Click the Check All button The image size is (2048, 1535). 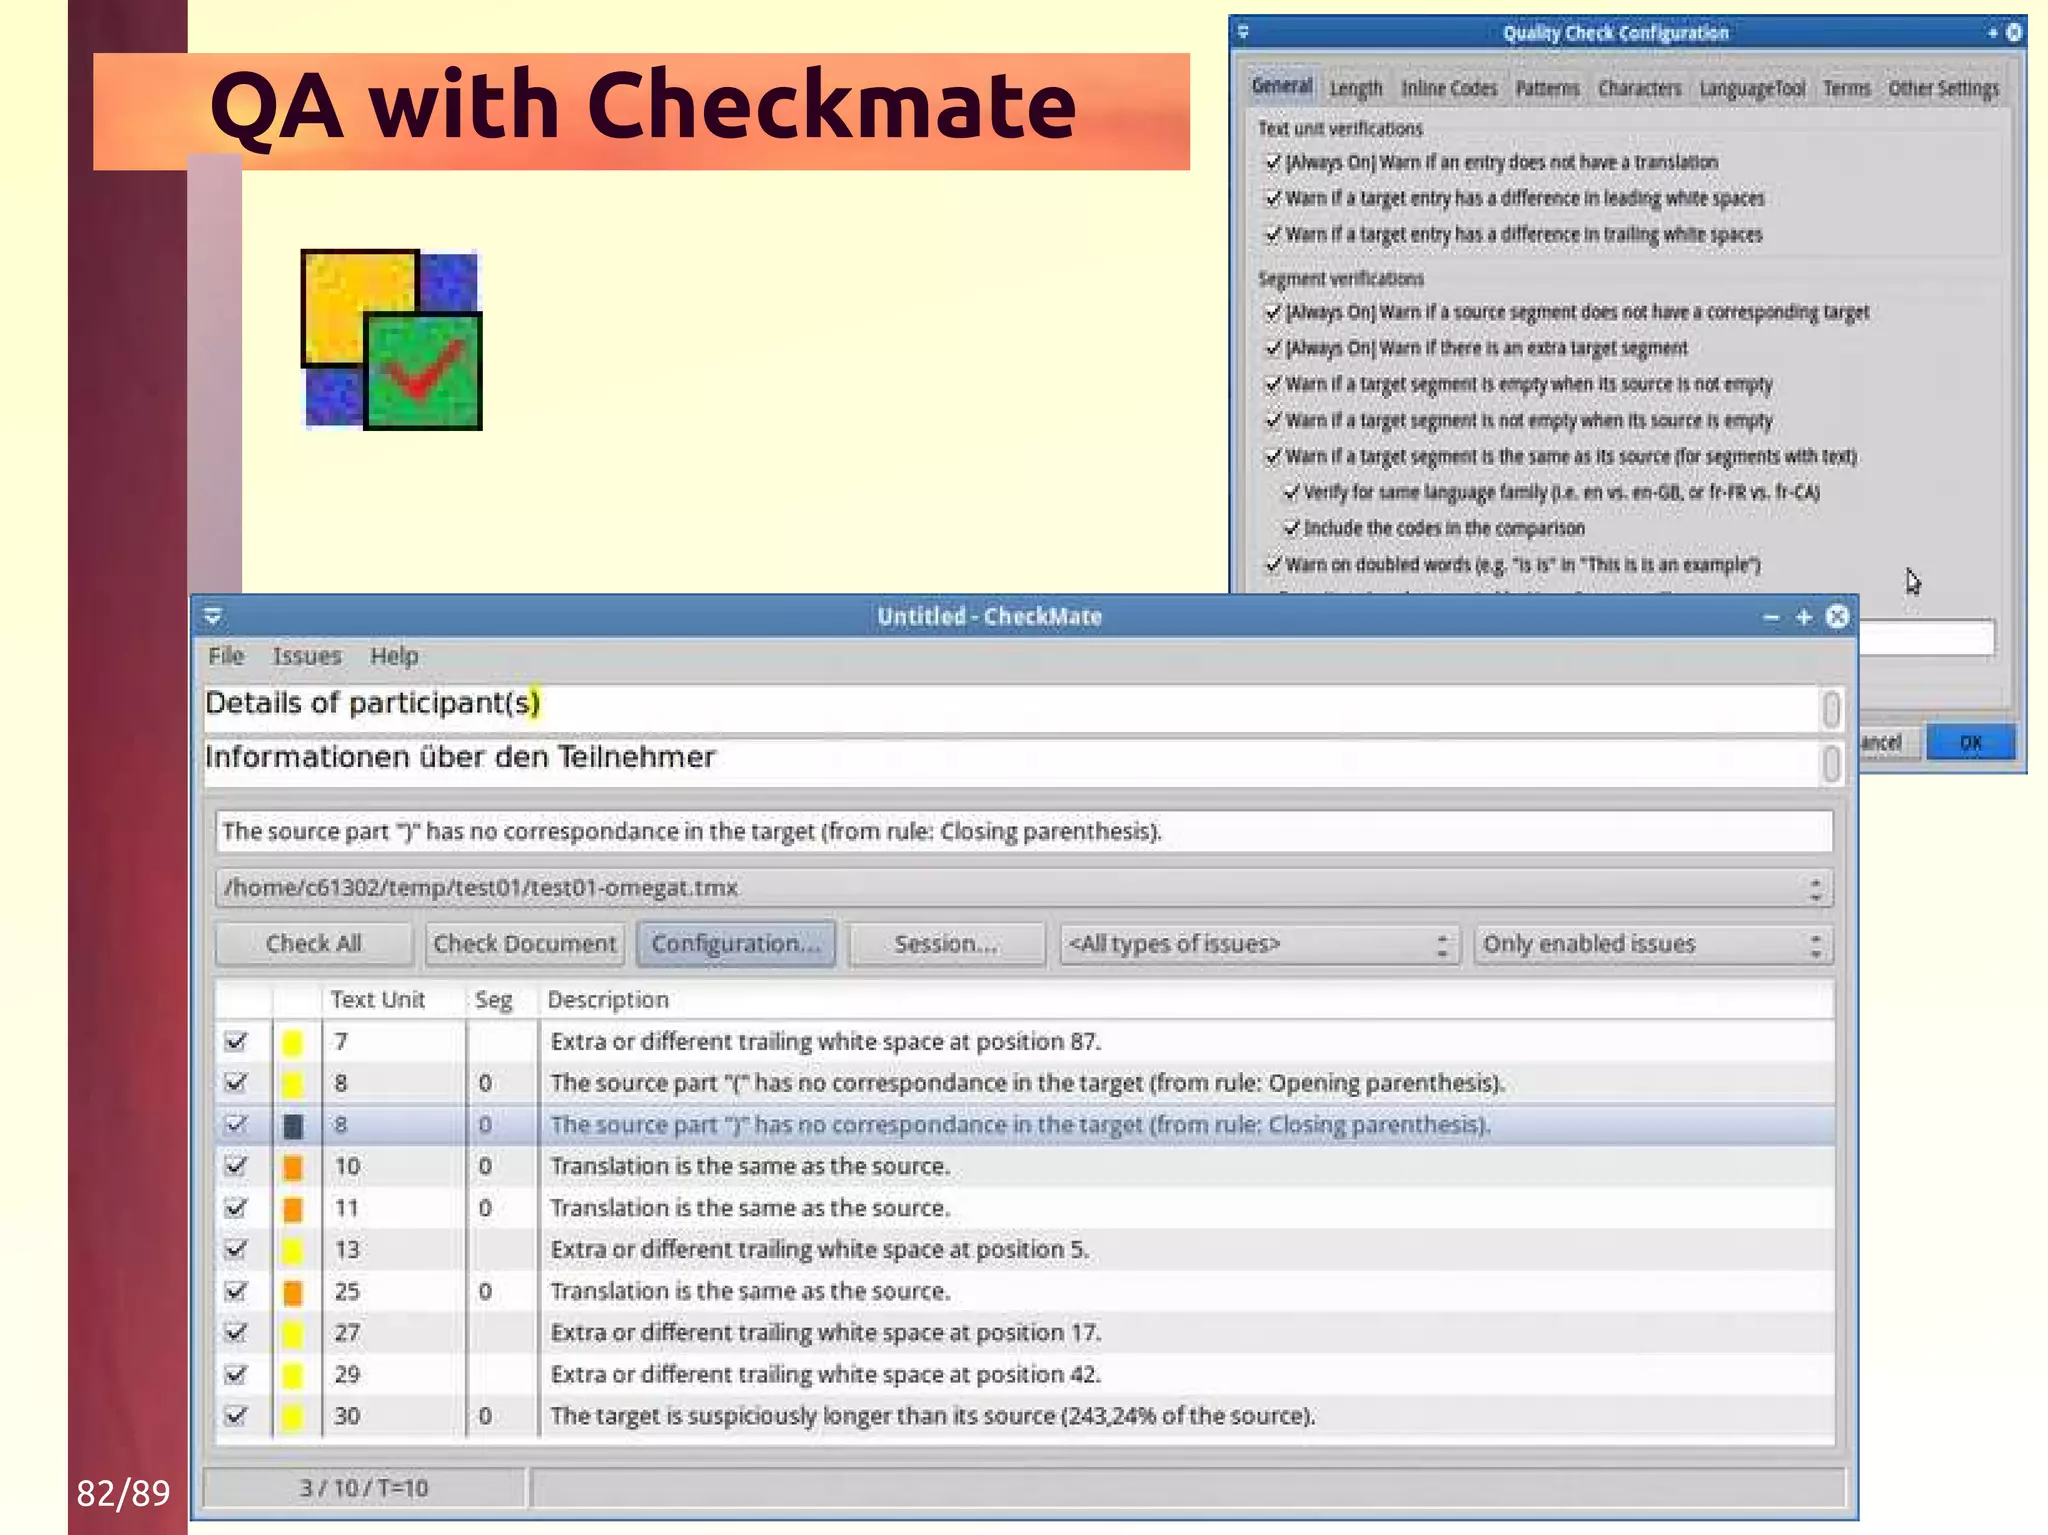[x=314, y=944]
